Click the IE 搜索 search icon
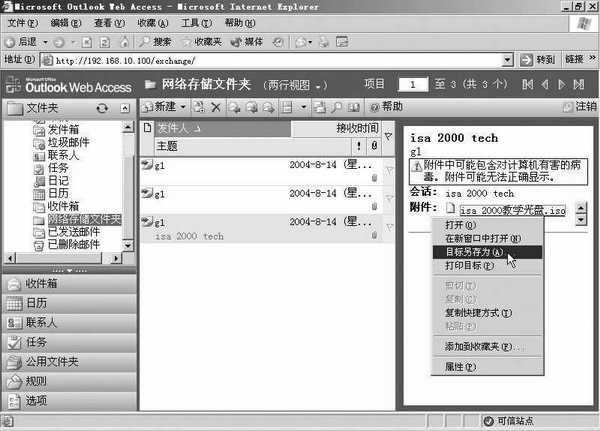The image size is (600, 431). [x=155, y=42]
